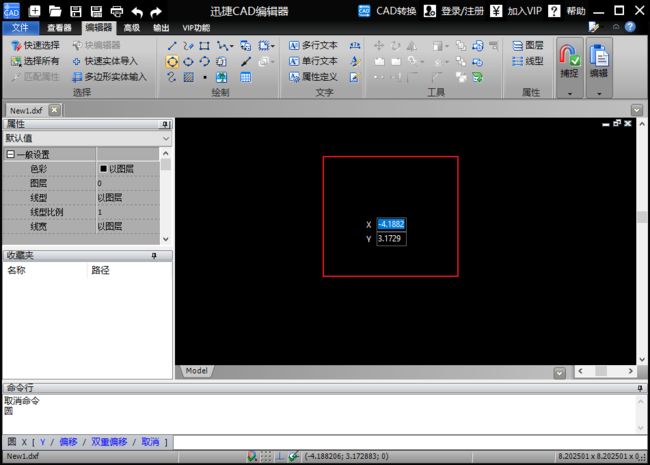Click the freehand polyline pencil tool
Screen dimensions: 650x465
coord(189,46)
